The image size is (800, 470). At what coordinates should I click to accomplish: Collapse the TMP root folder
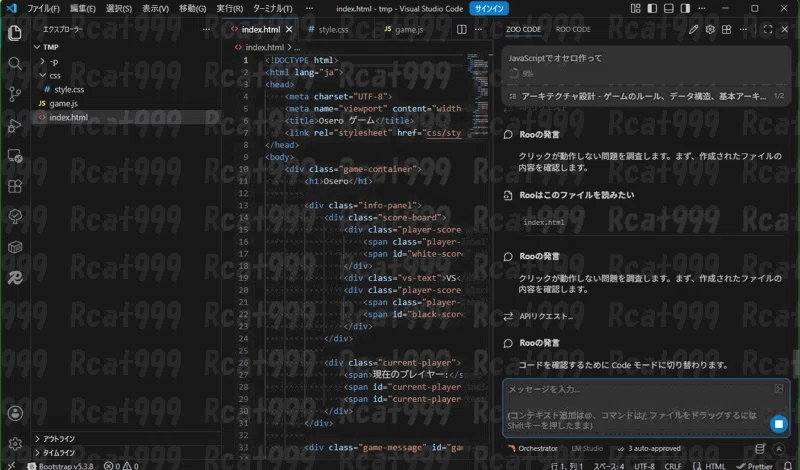126,47
